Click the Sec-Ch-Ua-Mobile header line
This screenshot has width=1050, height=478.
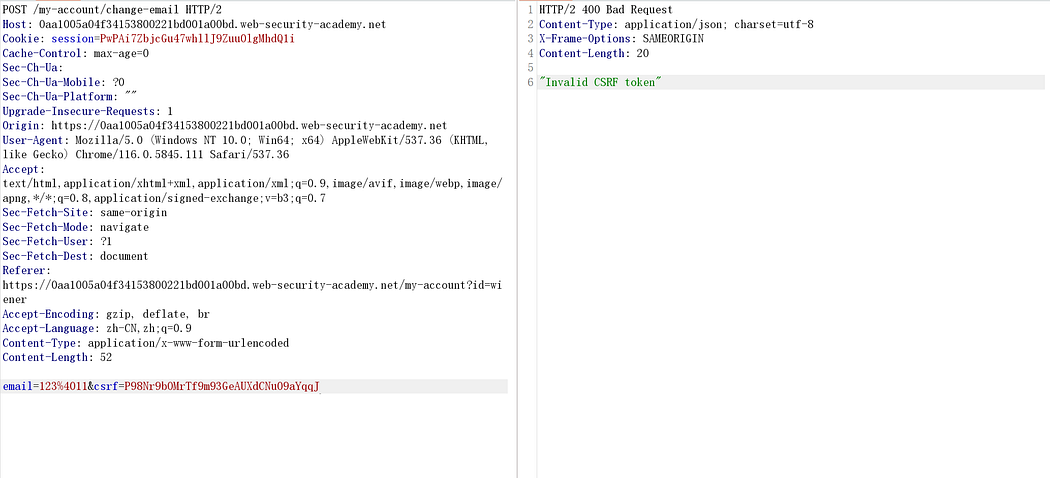[64, 82]
